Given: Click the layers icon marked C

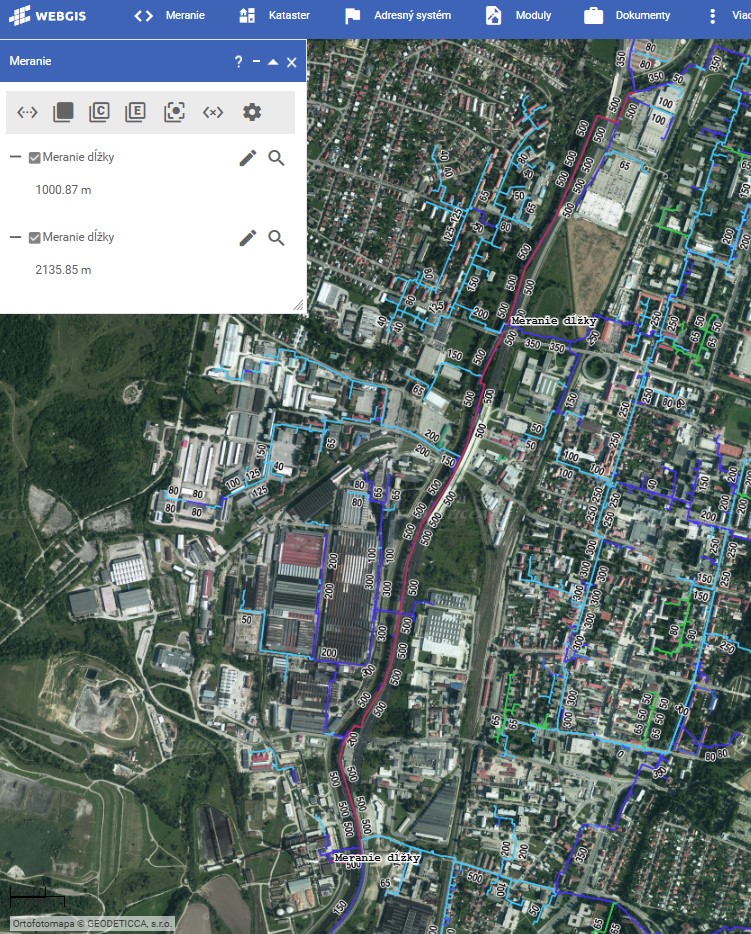Looking at the screenshot, I should 99,112.
